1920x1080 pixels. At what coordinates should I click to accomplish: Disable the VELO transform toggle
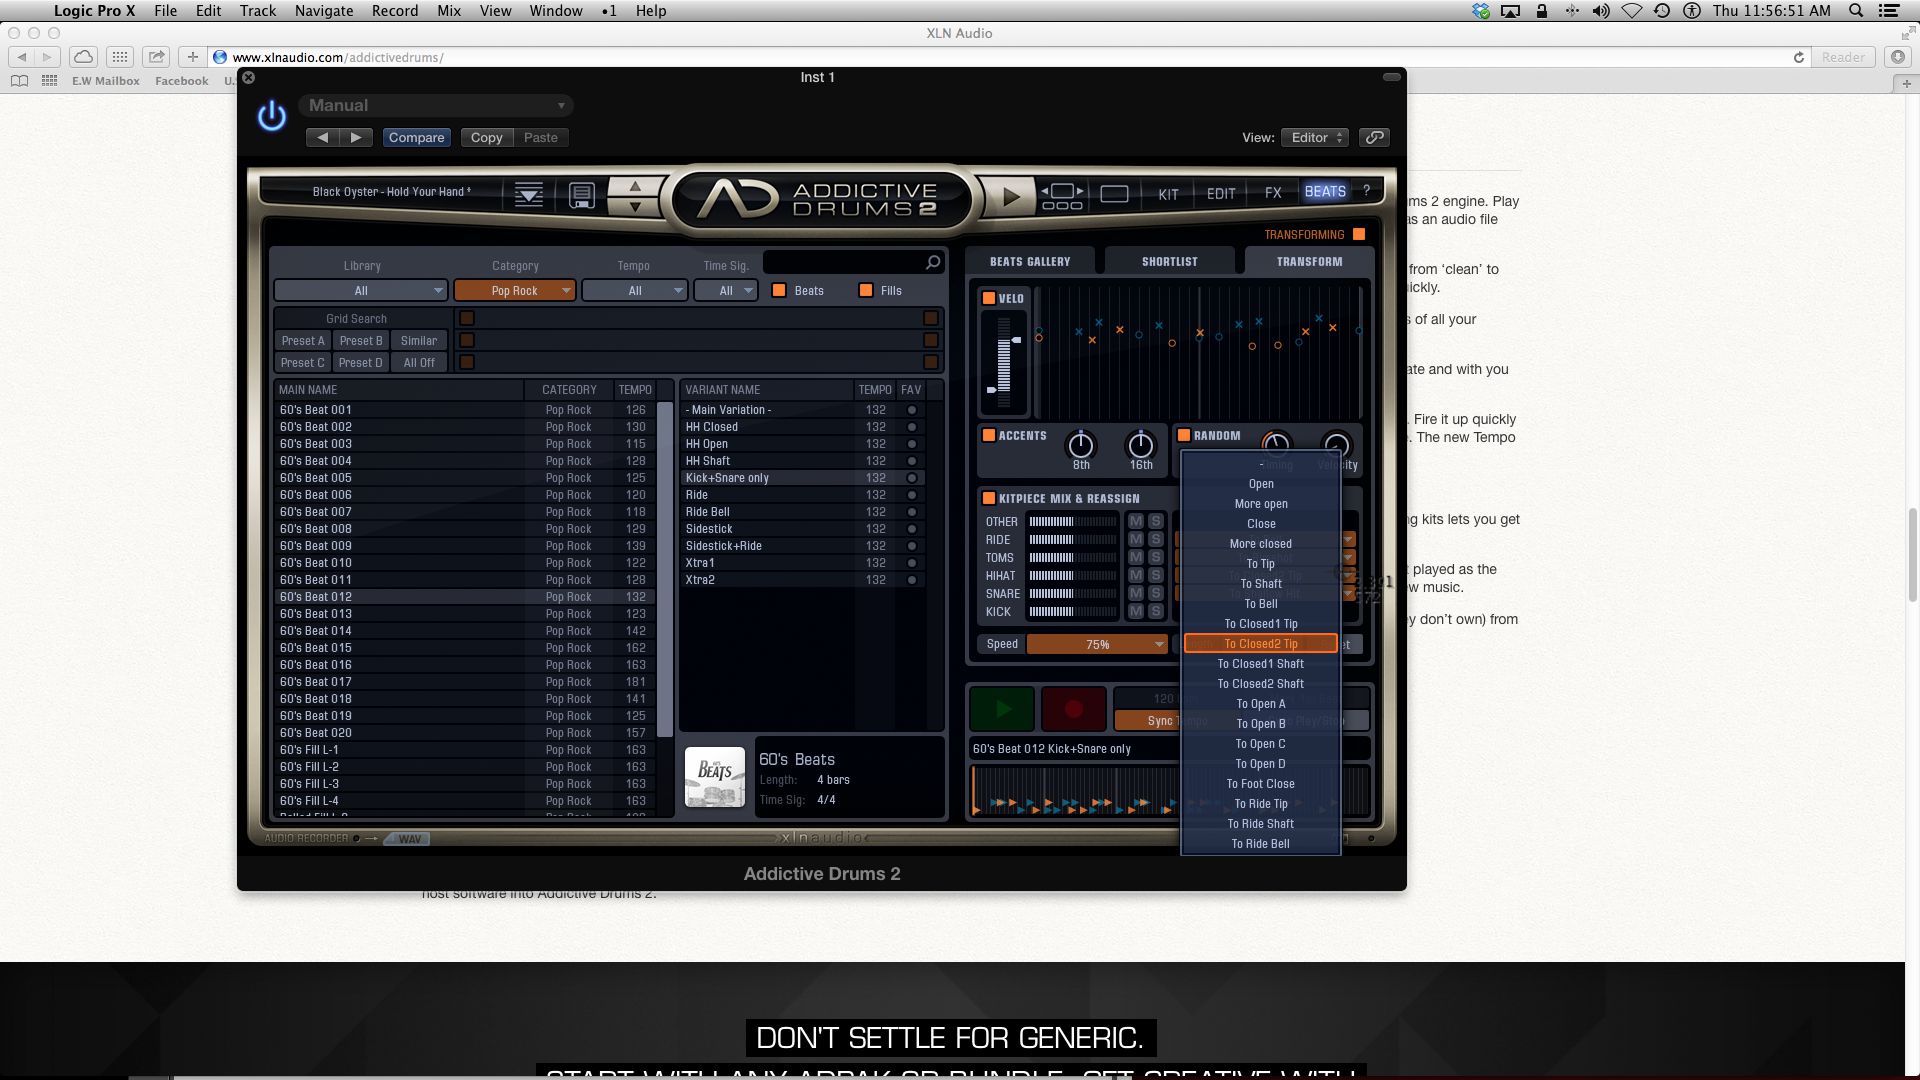989,298
